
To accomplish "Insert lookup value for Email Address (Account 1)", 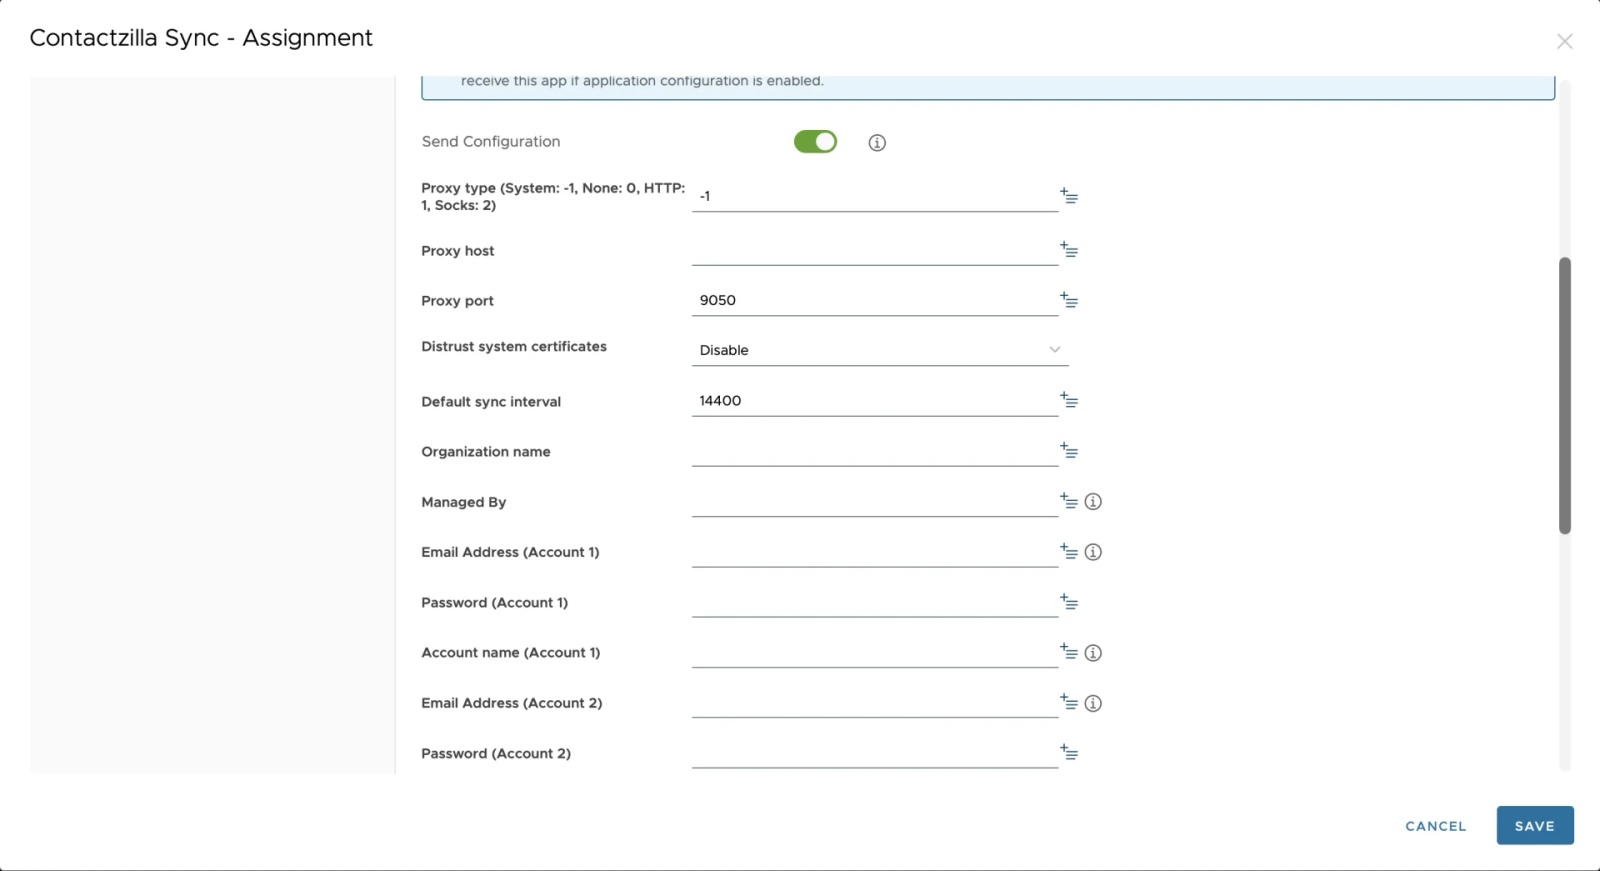I will click(1069, 551).
